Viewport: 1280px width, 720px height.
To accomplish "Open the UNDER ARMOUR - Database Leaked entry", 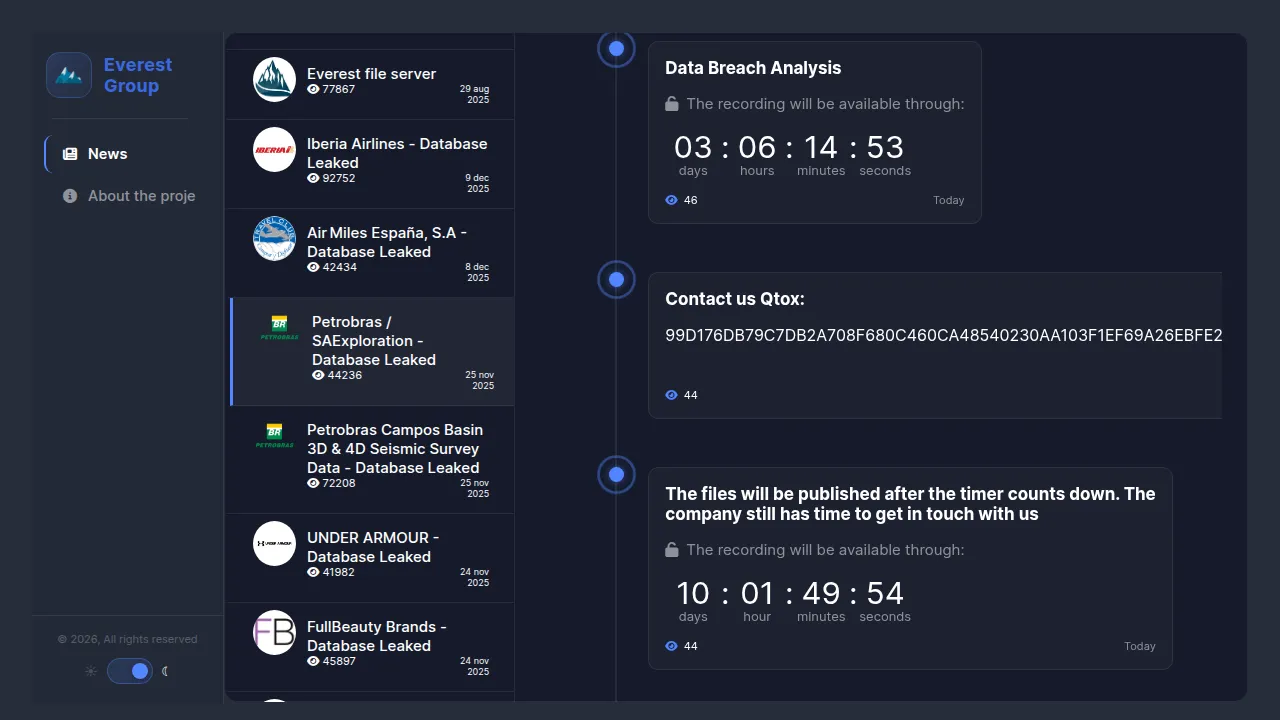I will click(373, 547).
